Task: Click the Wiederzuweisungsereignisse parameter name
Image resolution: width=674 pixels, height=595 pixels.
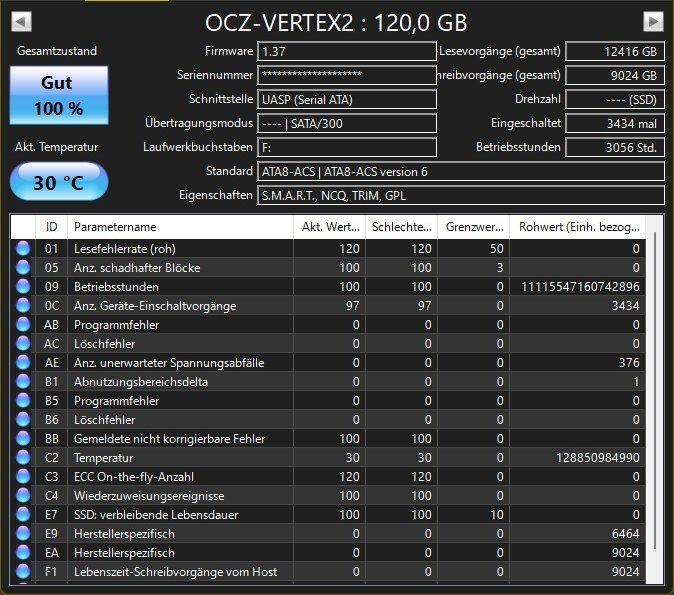Action: [x=149, y=495]
